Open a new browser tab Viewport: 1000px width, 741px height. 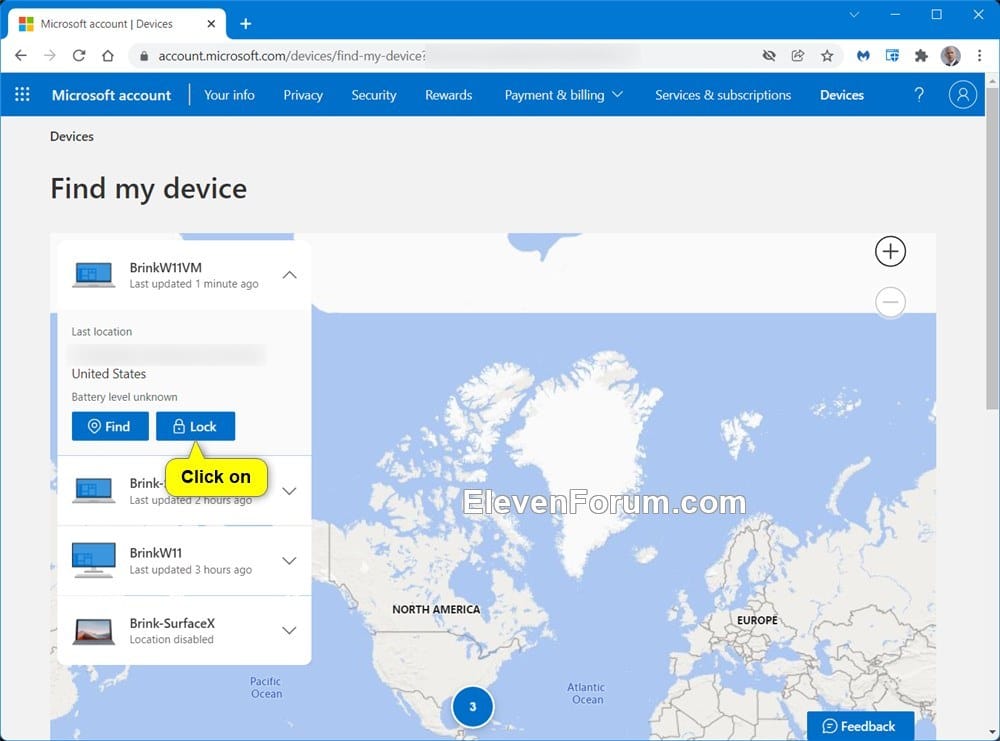246,24
